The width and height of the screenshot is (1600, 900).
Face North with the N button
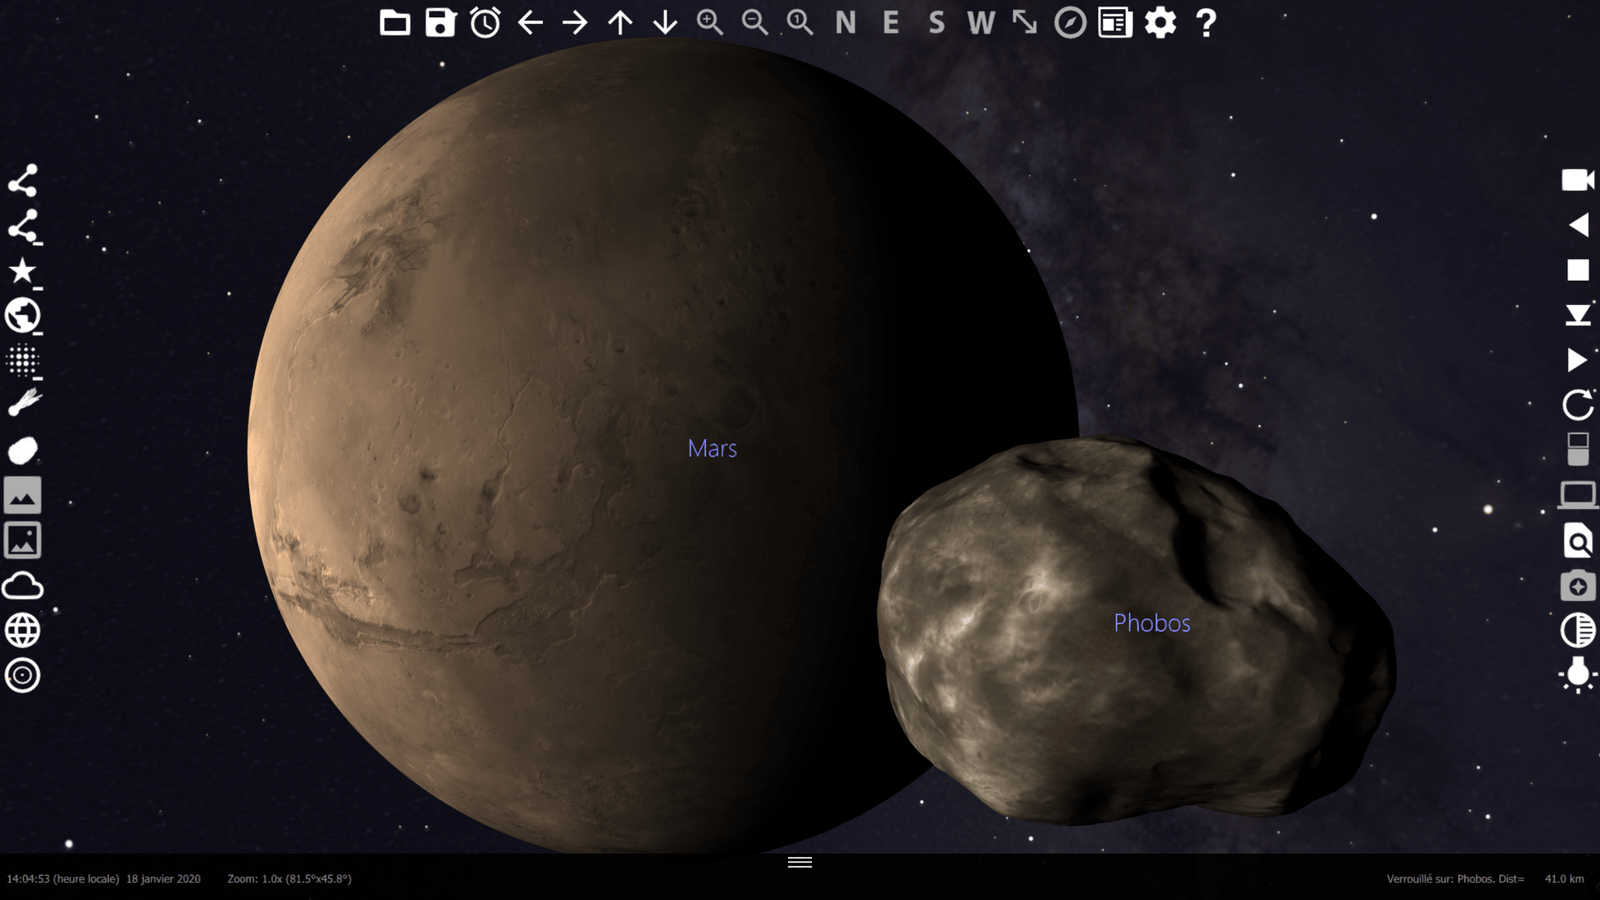(845, 22)
